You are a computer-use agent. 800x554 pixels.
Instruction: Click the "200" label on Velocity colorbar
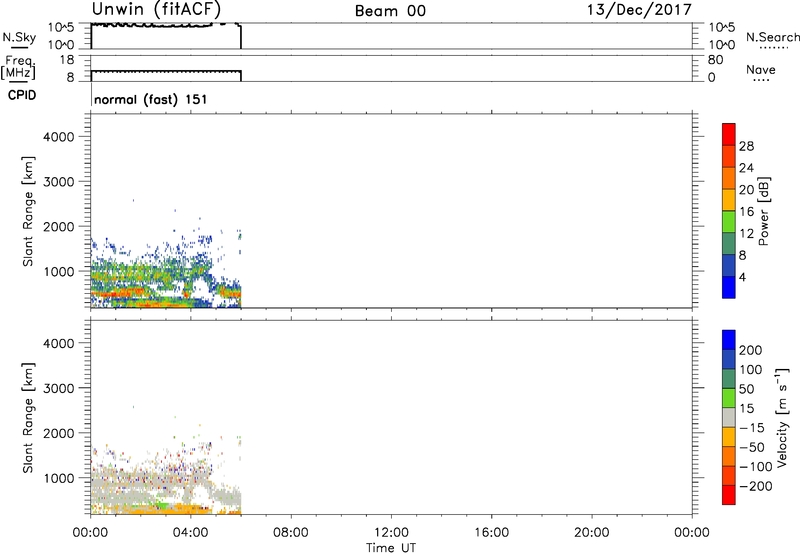pyautogui.click(x=751, y=350)
